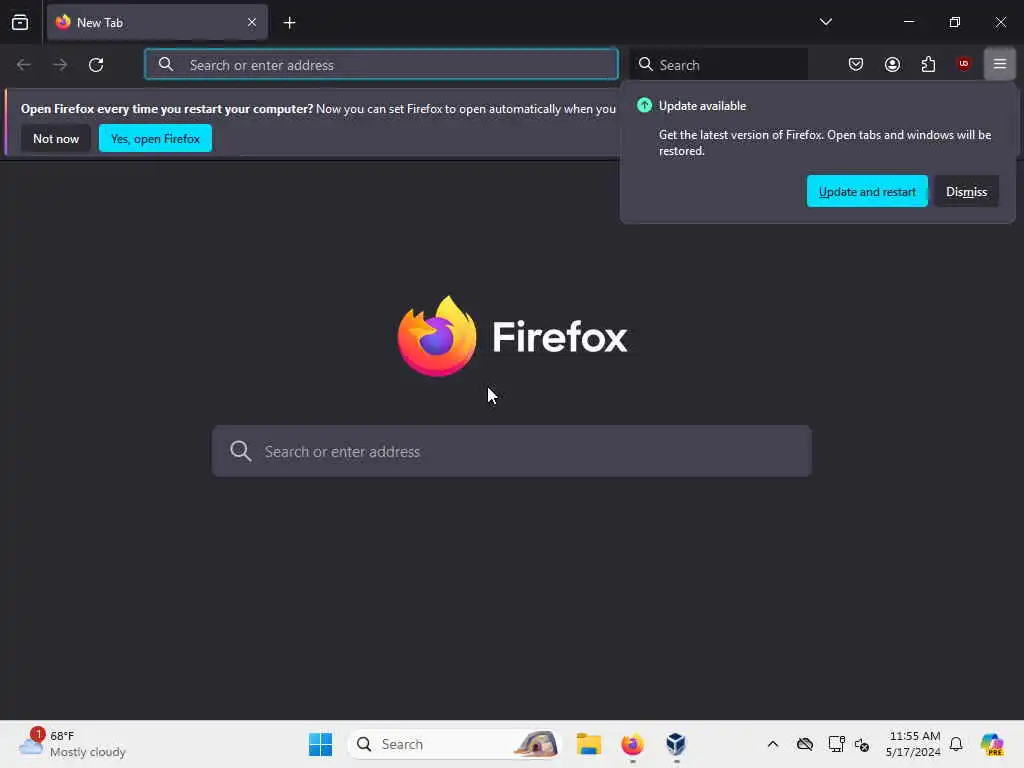Screen dimensions: 1024x768
Task: Open a new tab with plus button
Action: point(289,23)
